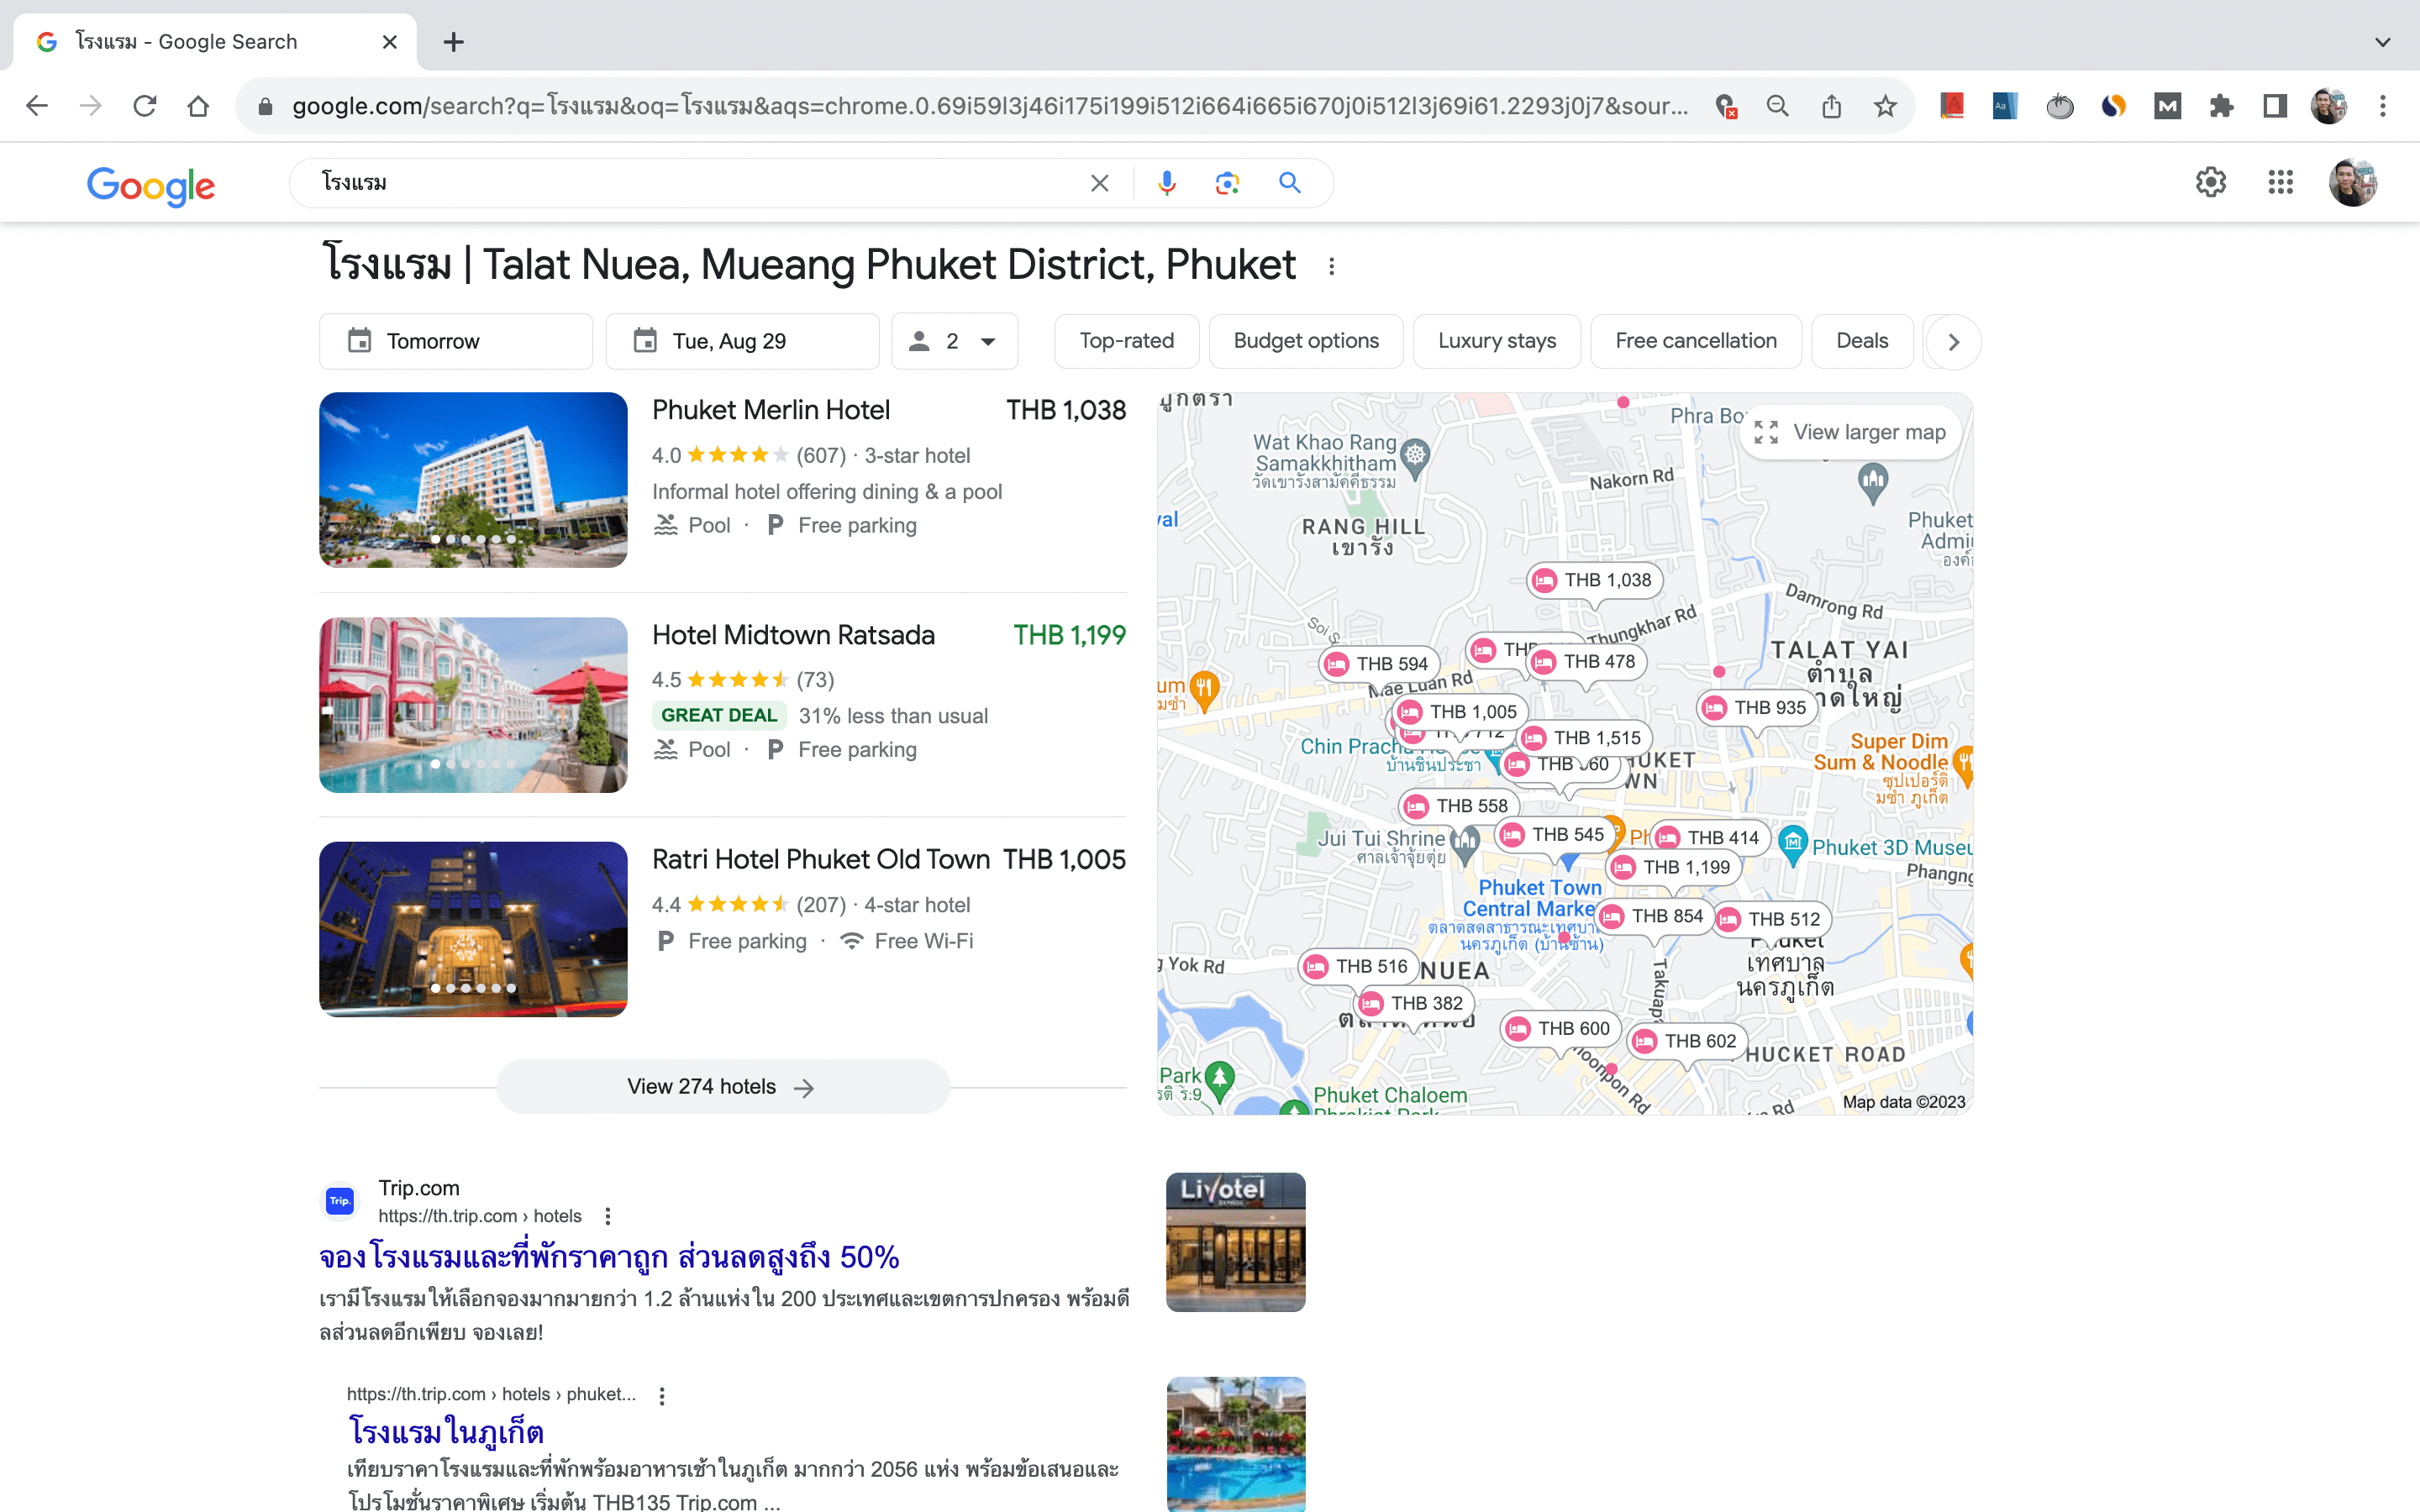Screen dimensions: 2420x1512
Task: Open the zoom magnifier in the address bar
Action: coord(1777,106)
